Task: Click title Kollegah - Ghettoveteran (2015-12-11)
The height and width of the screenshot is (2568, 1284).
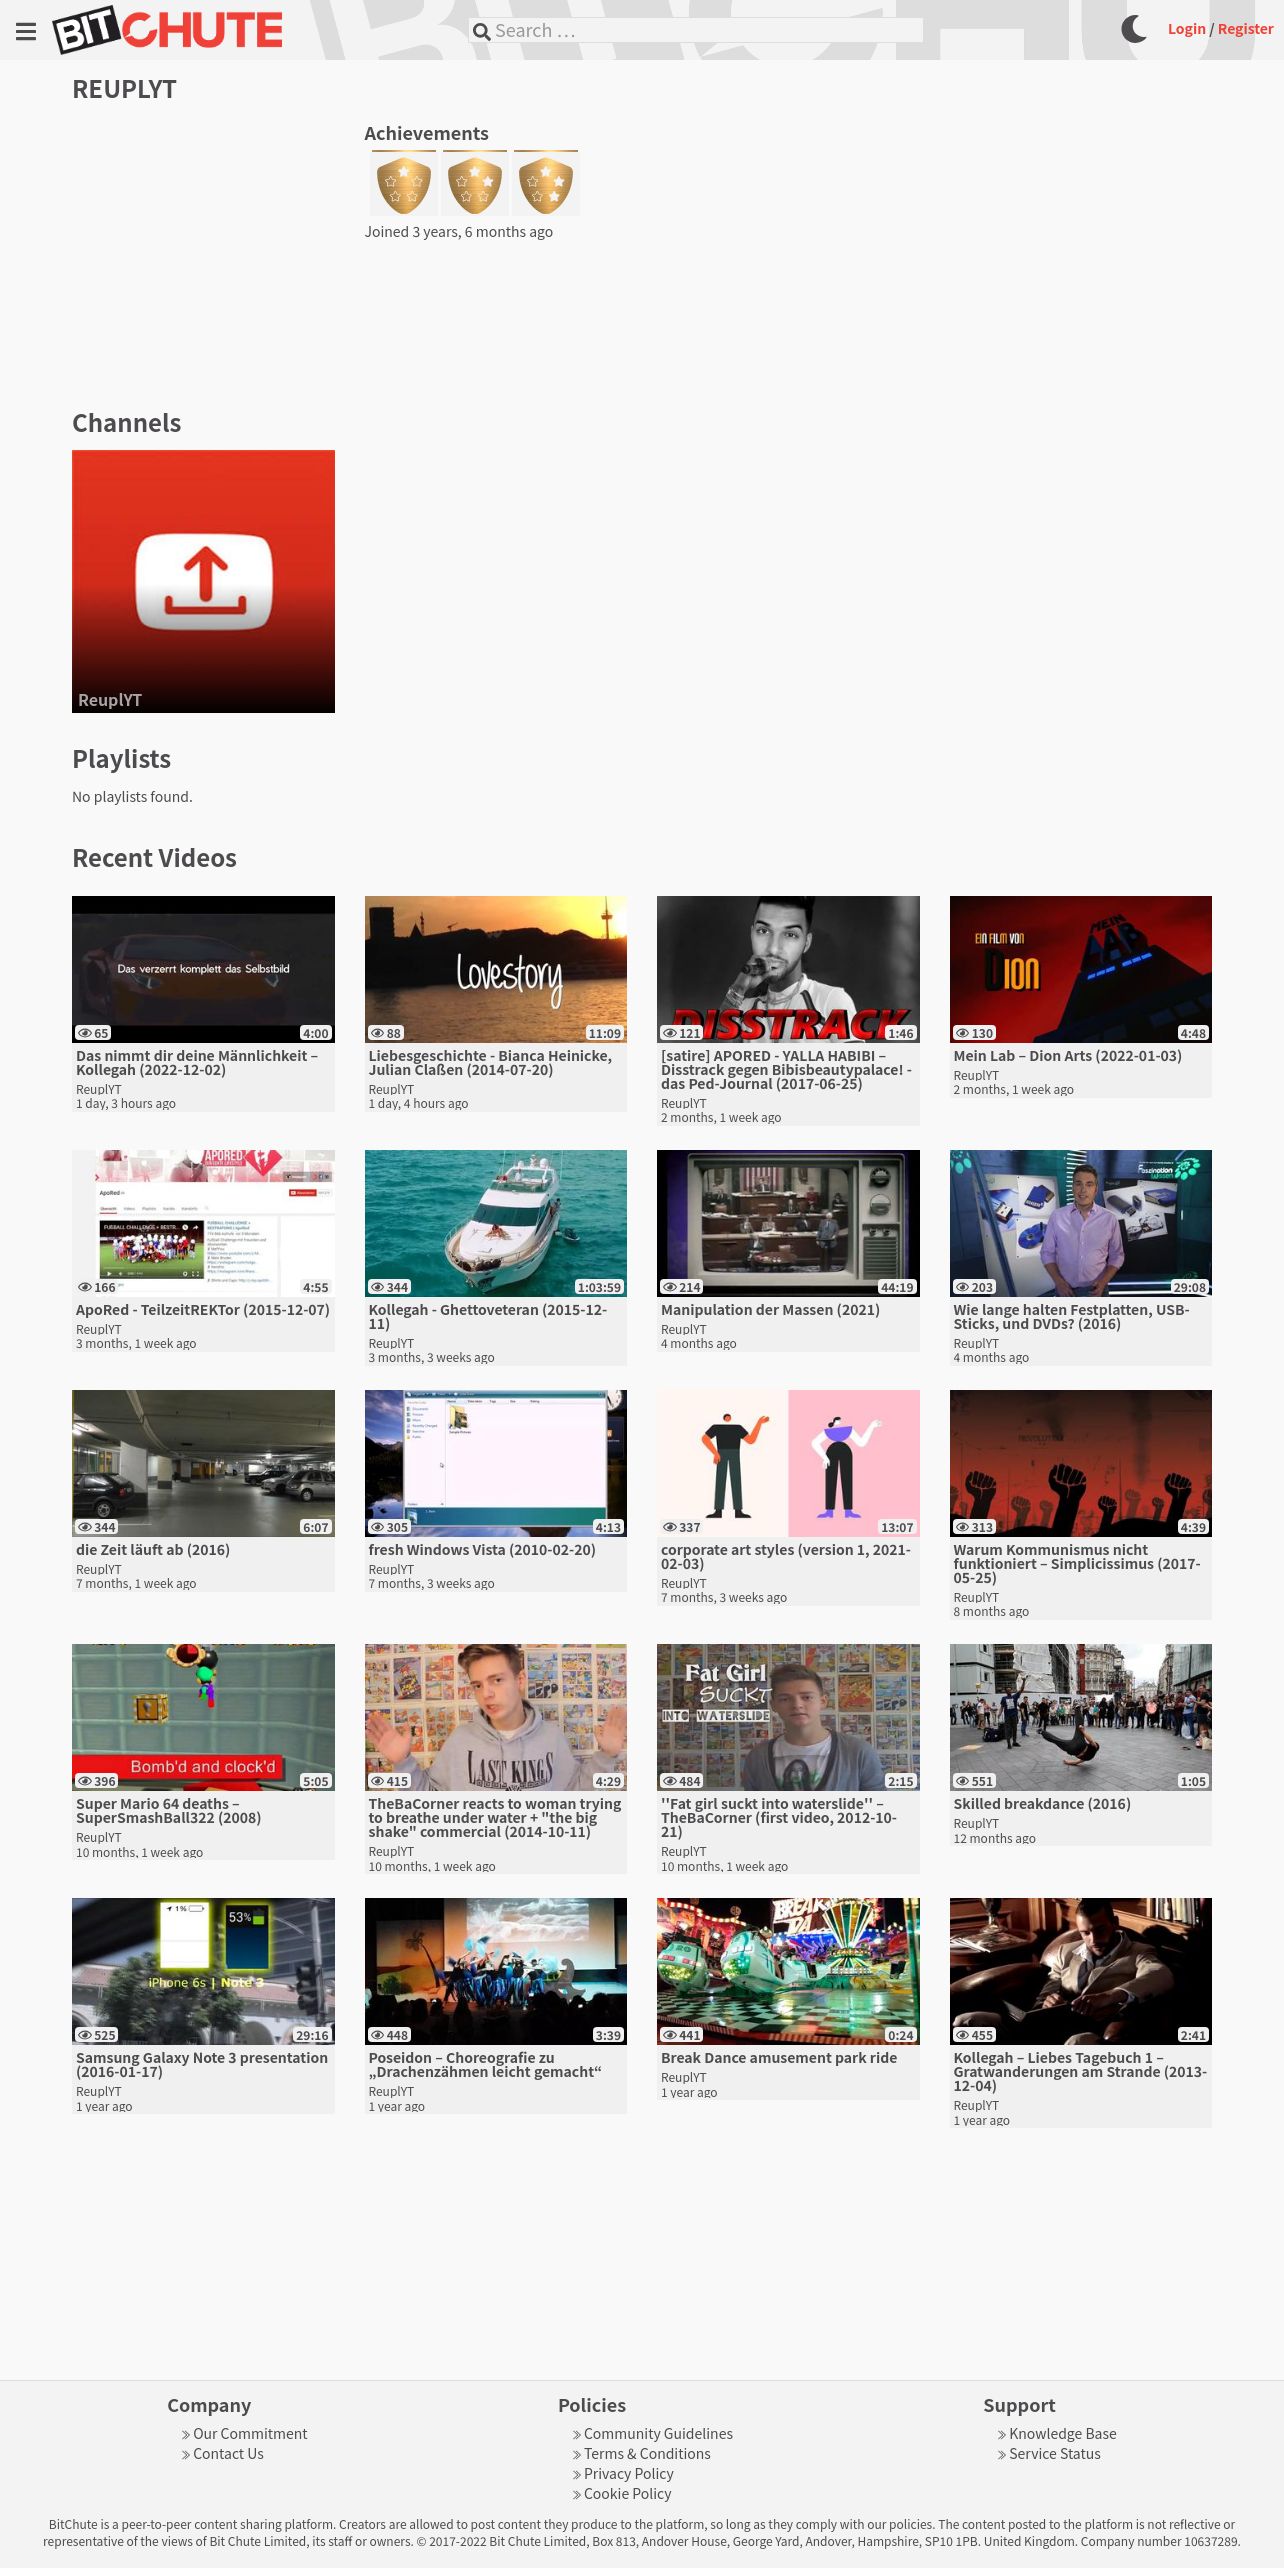Action: pos(487,1317)
